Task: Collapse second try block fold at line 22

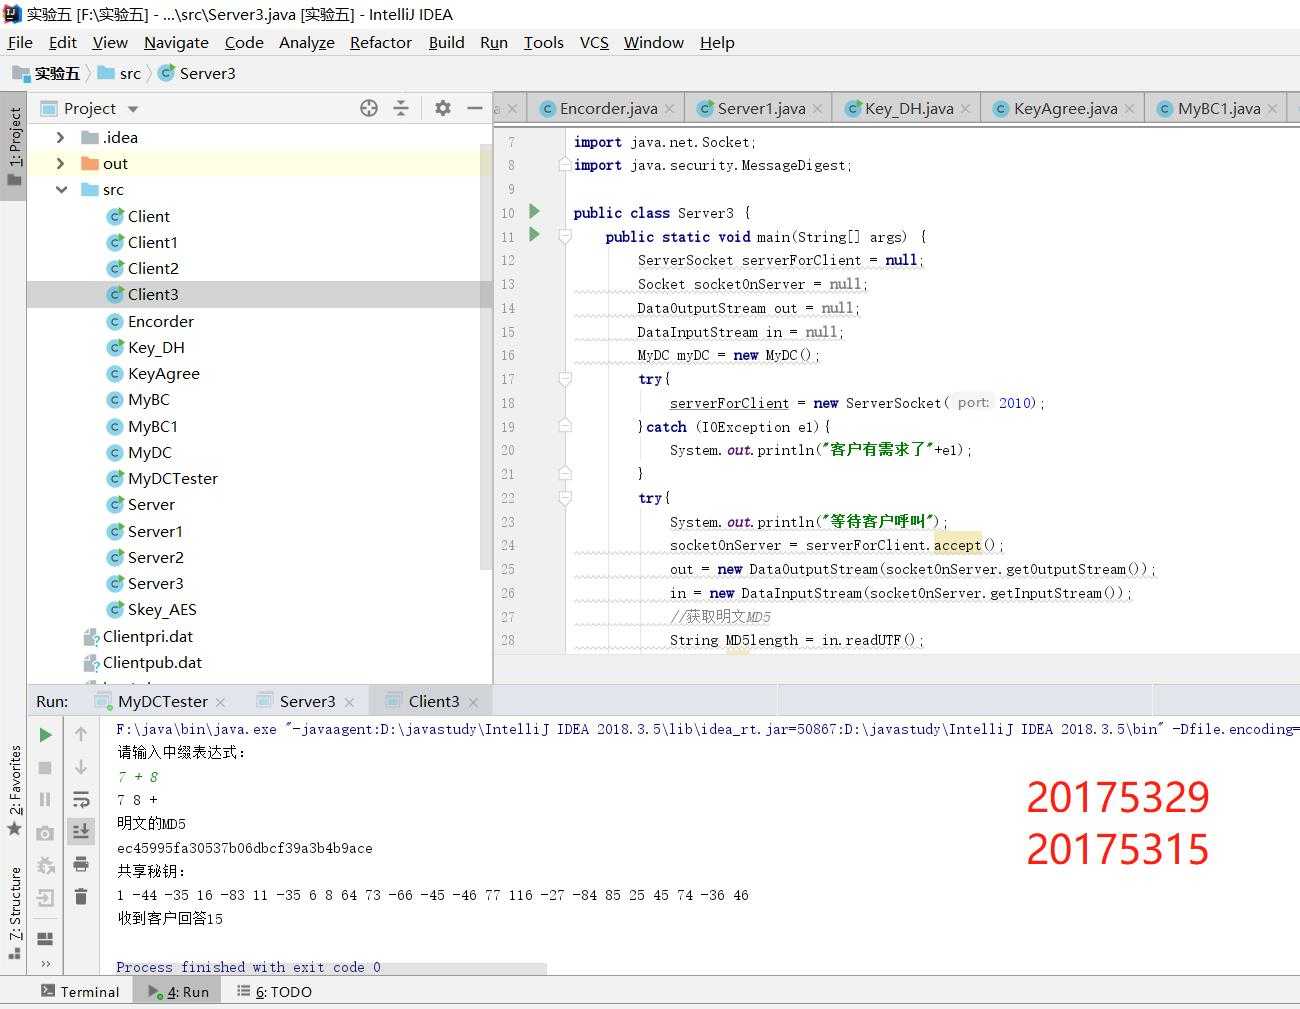Action: [x=565, y=498]
